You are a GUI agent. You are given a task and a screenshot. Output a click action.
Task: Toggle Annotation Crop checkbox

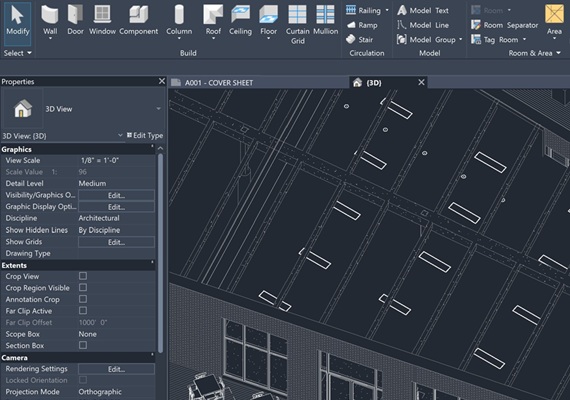pyautogui.click(x=83, y=299)
